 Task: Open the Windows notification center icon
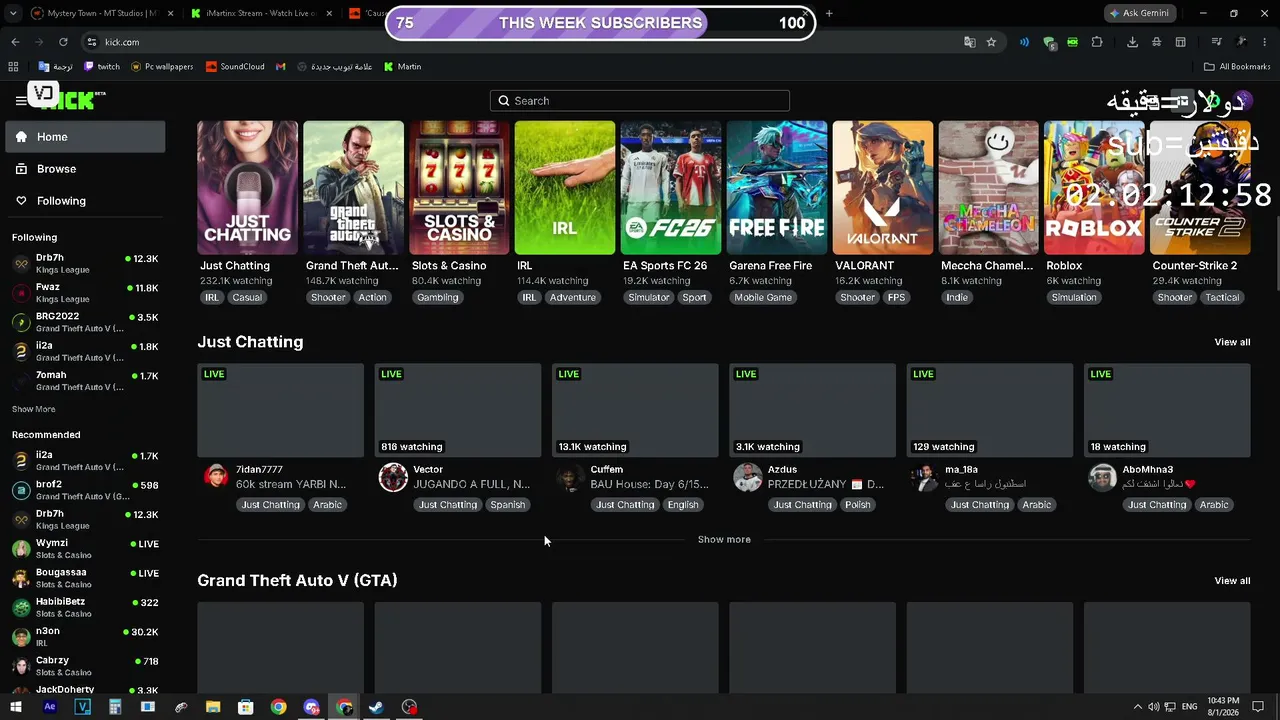coord(1259,707)
